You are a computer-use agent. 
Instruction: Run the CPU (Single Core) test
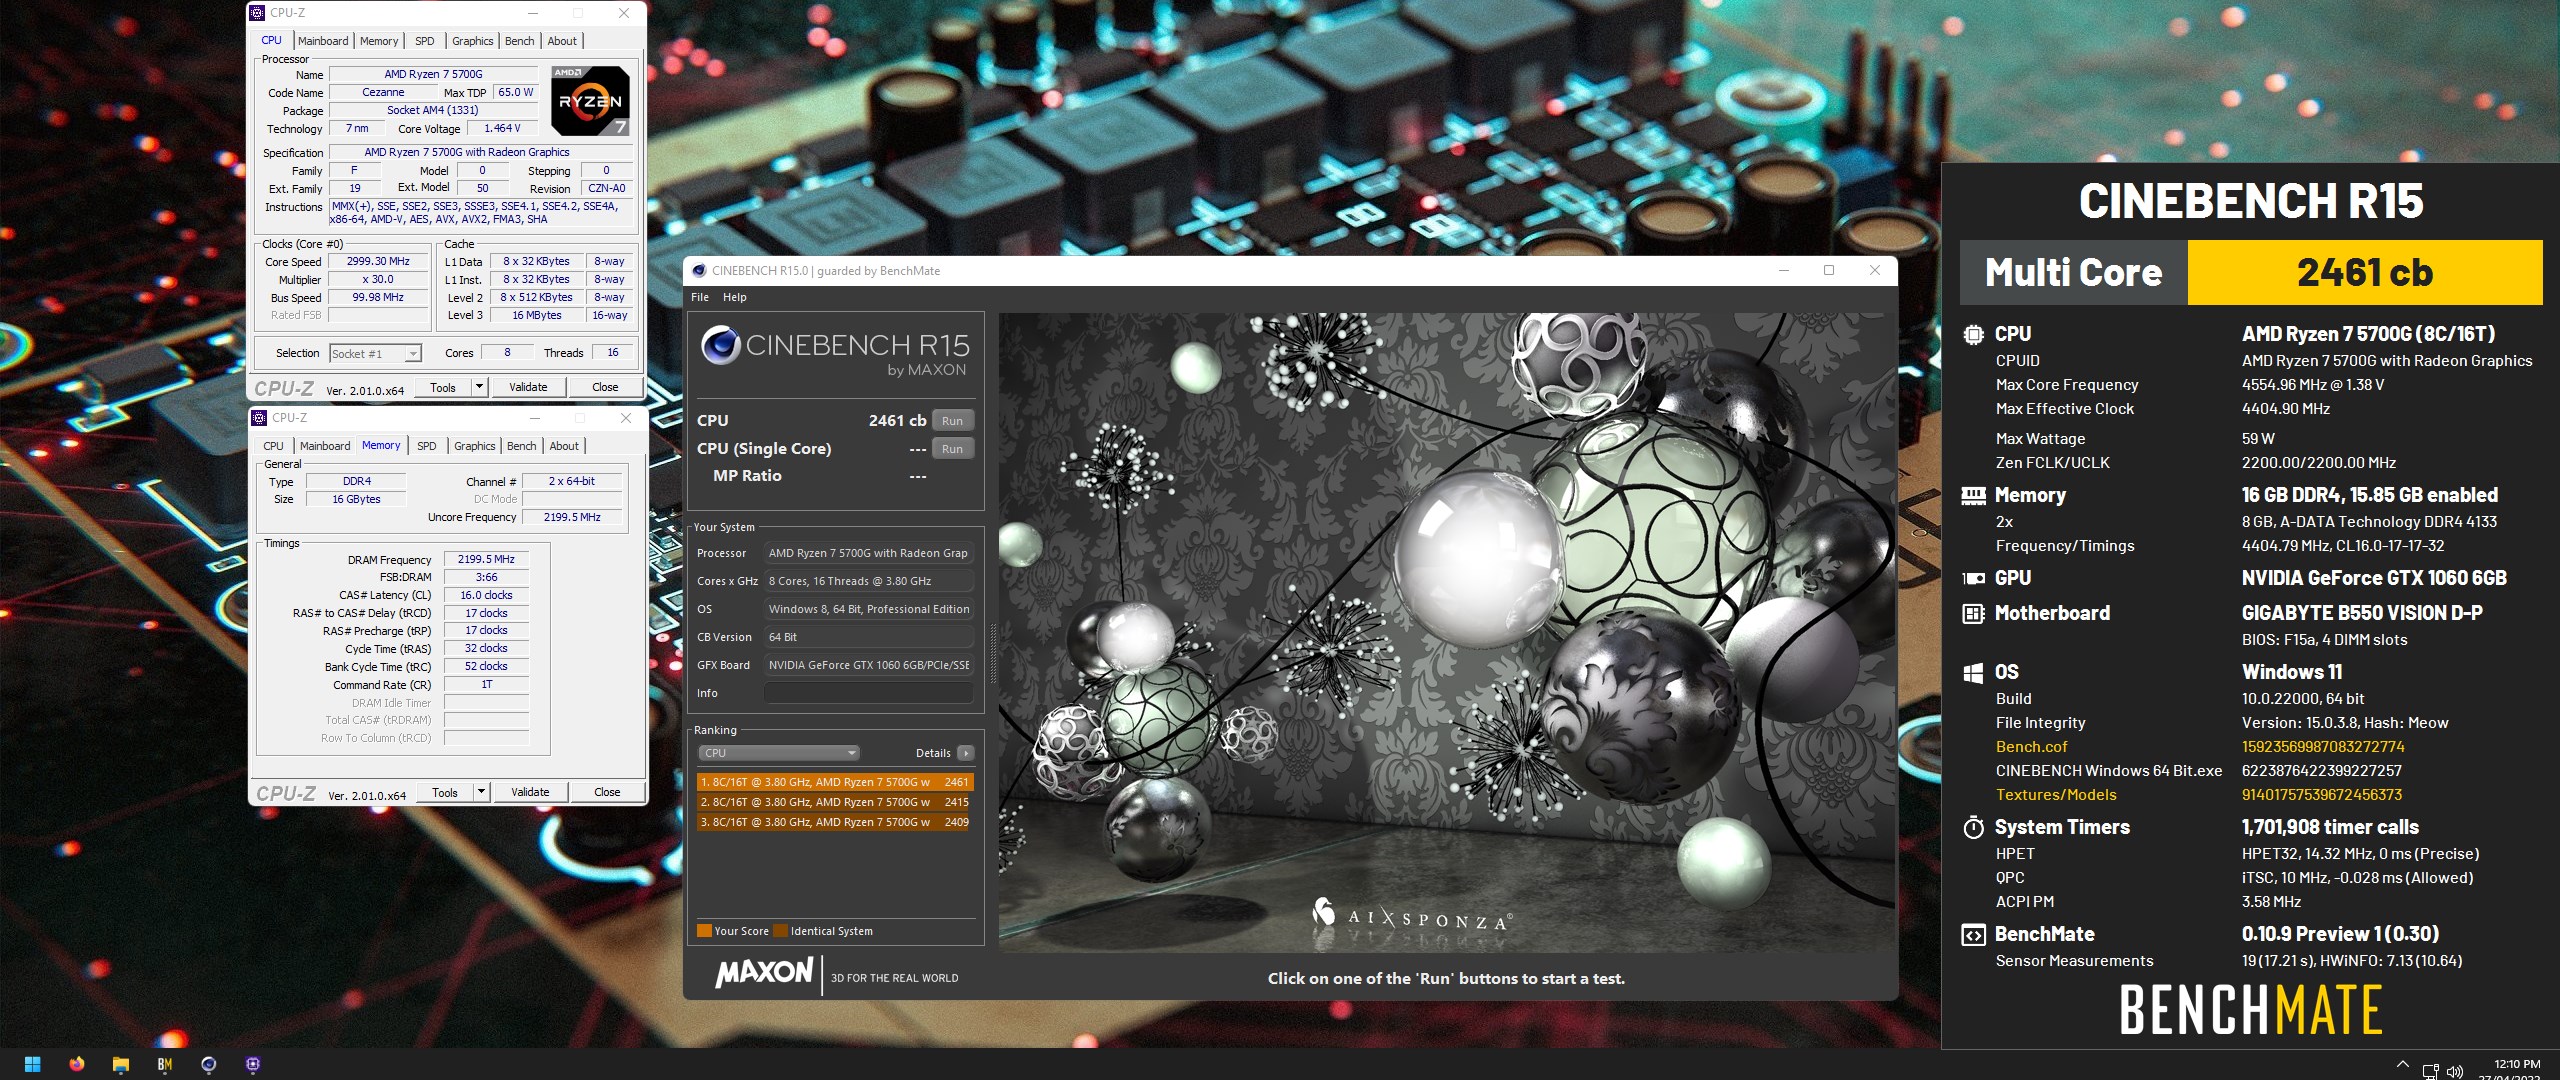pyautogui.click(x=952, y=449)
